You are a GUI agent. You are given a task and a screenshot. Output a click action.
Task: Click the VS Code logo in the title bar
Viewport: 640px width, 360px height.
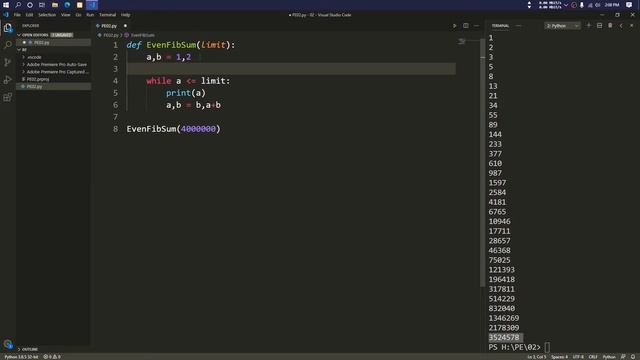[x=6, y=15]
